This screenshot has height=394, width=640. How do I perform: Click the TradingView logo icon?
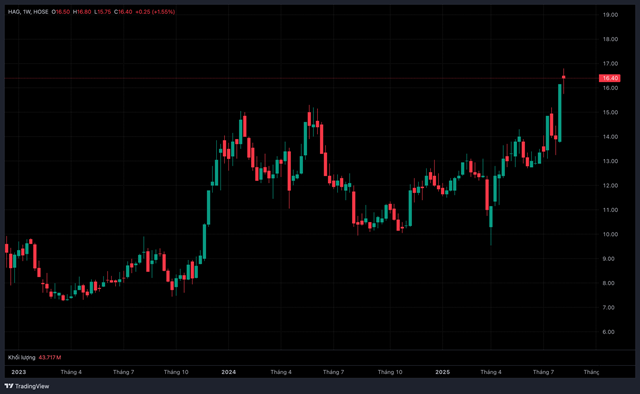pos(9,386)
